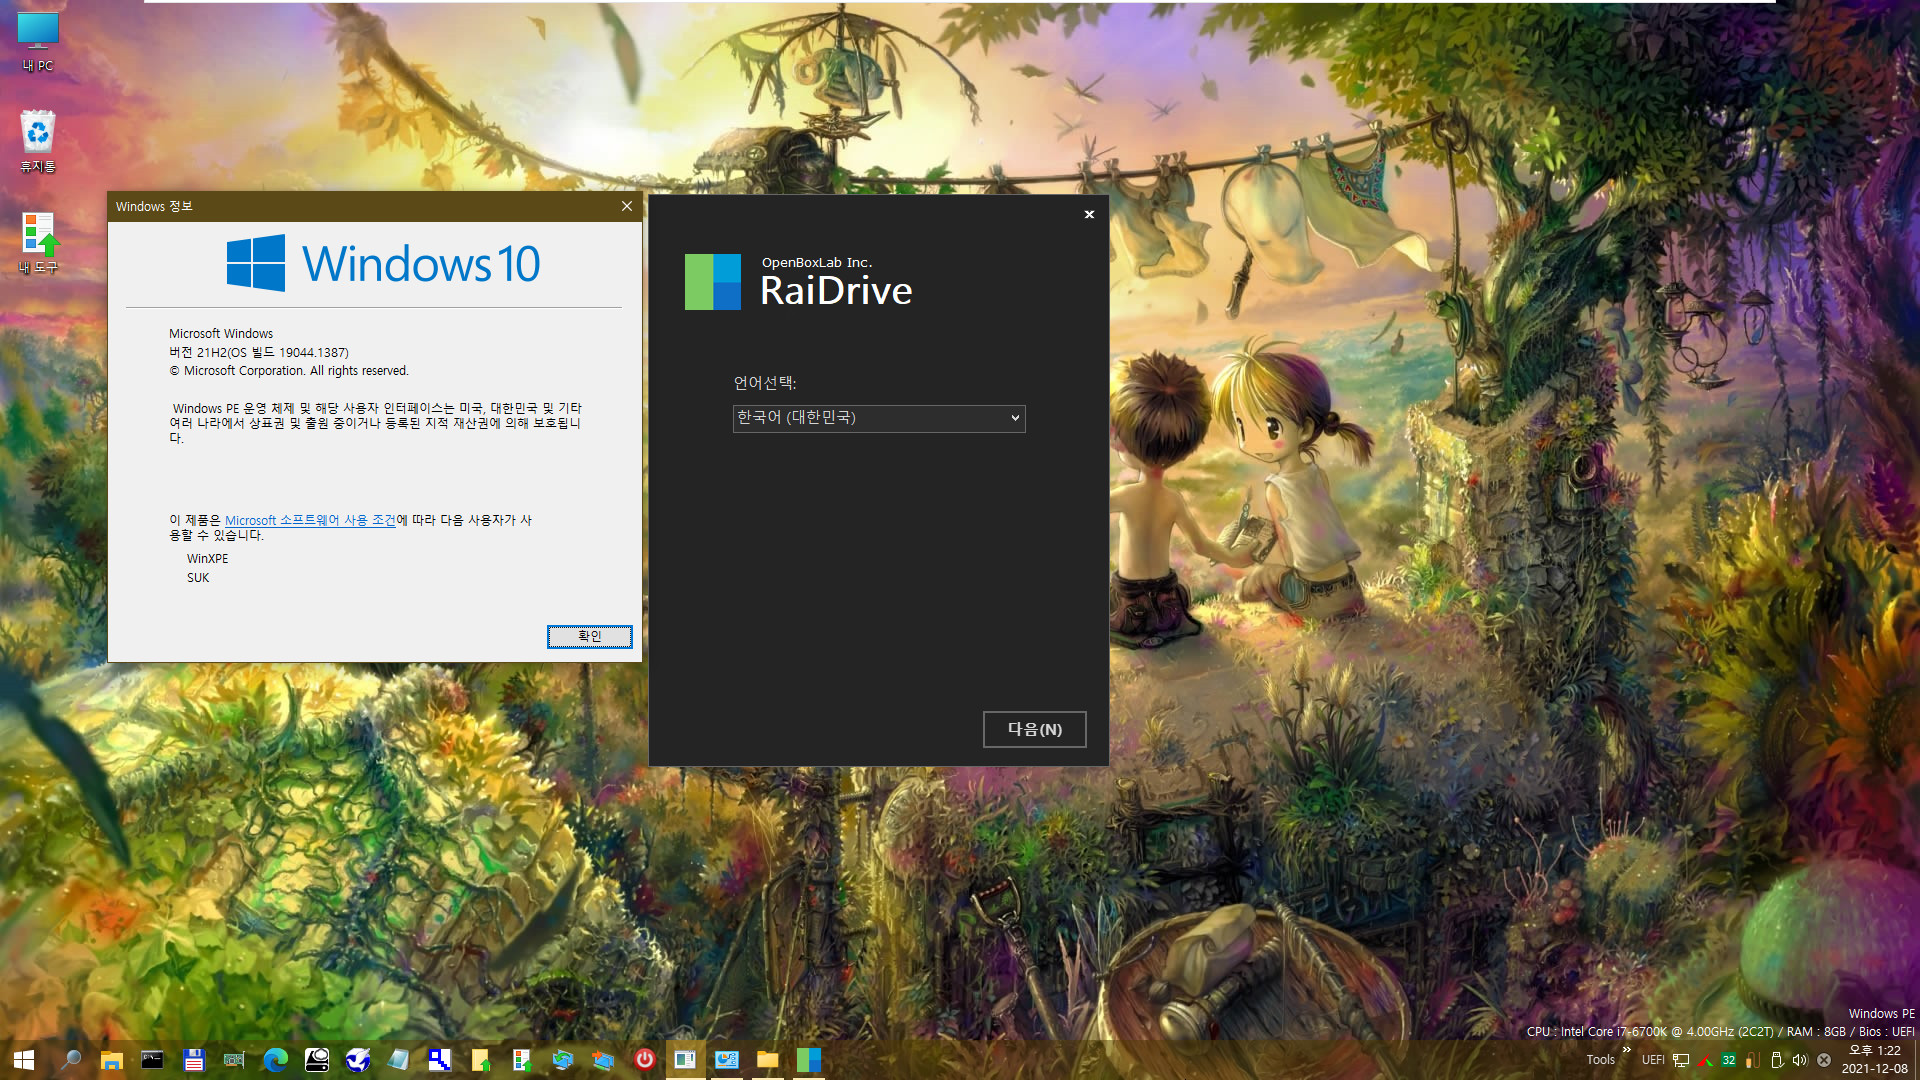The image size is (1920, 1080).
Task: Open the network sync monitors taskbar icon
Action: (563, 1059)
